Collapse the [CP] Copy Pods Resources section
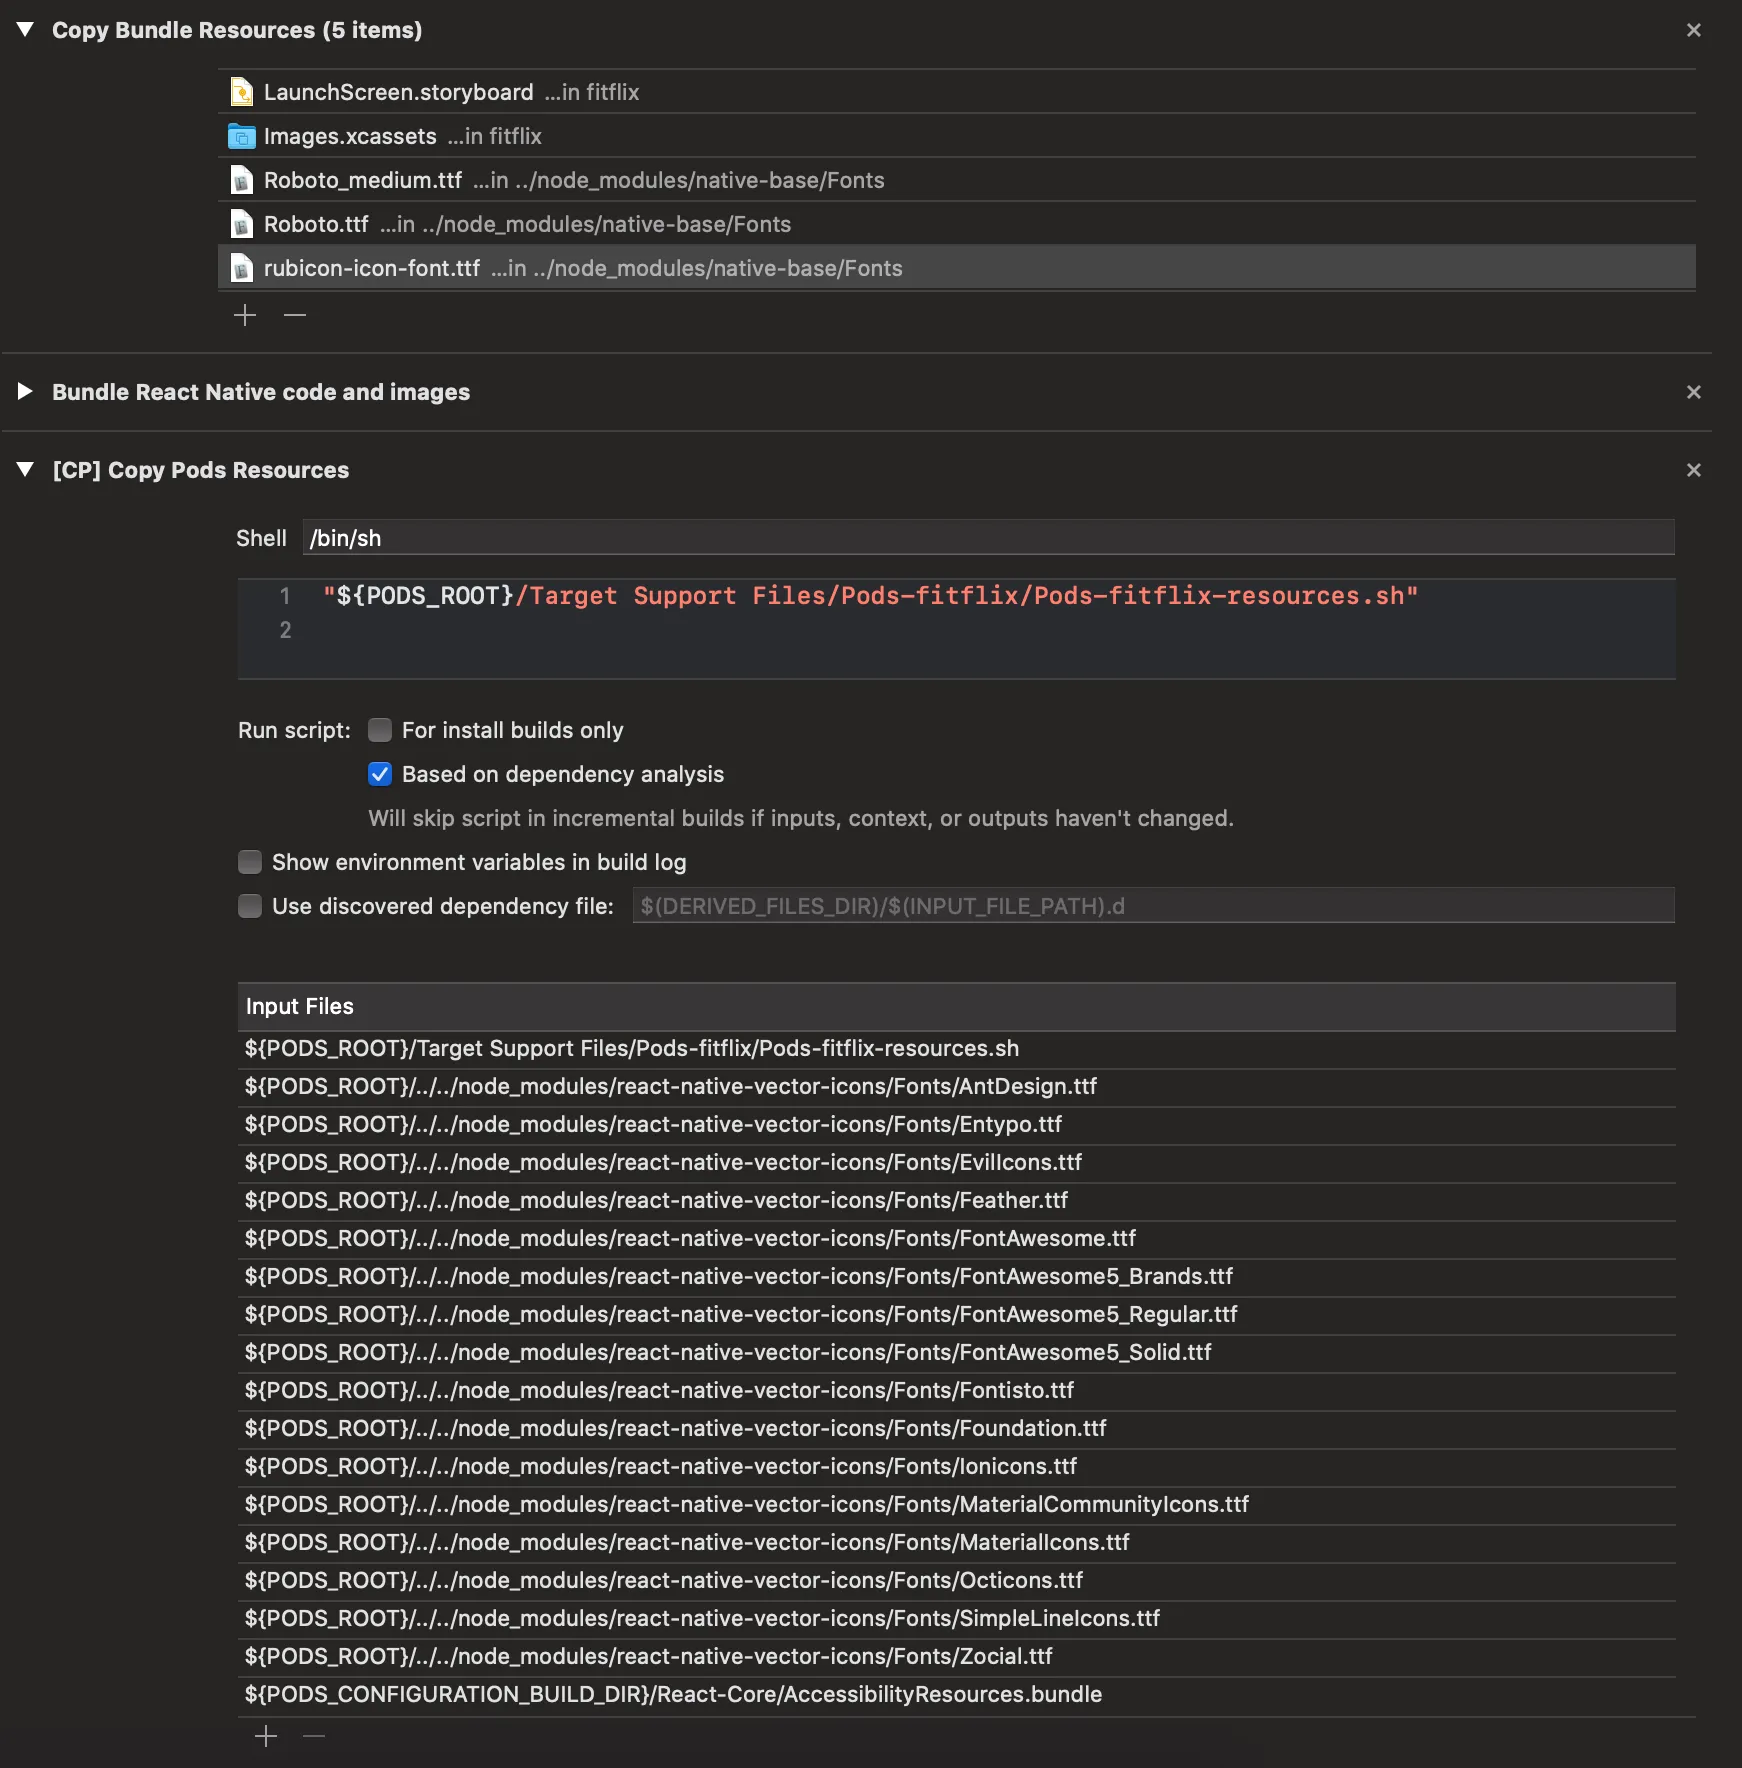Screen dimensions: 1742x1768 point(26,470)
